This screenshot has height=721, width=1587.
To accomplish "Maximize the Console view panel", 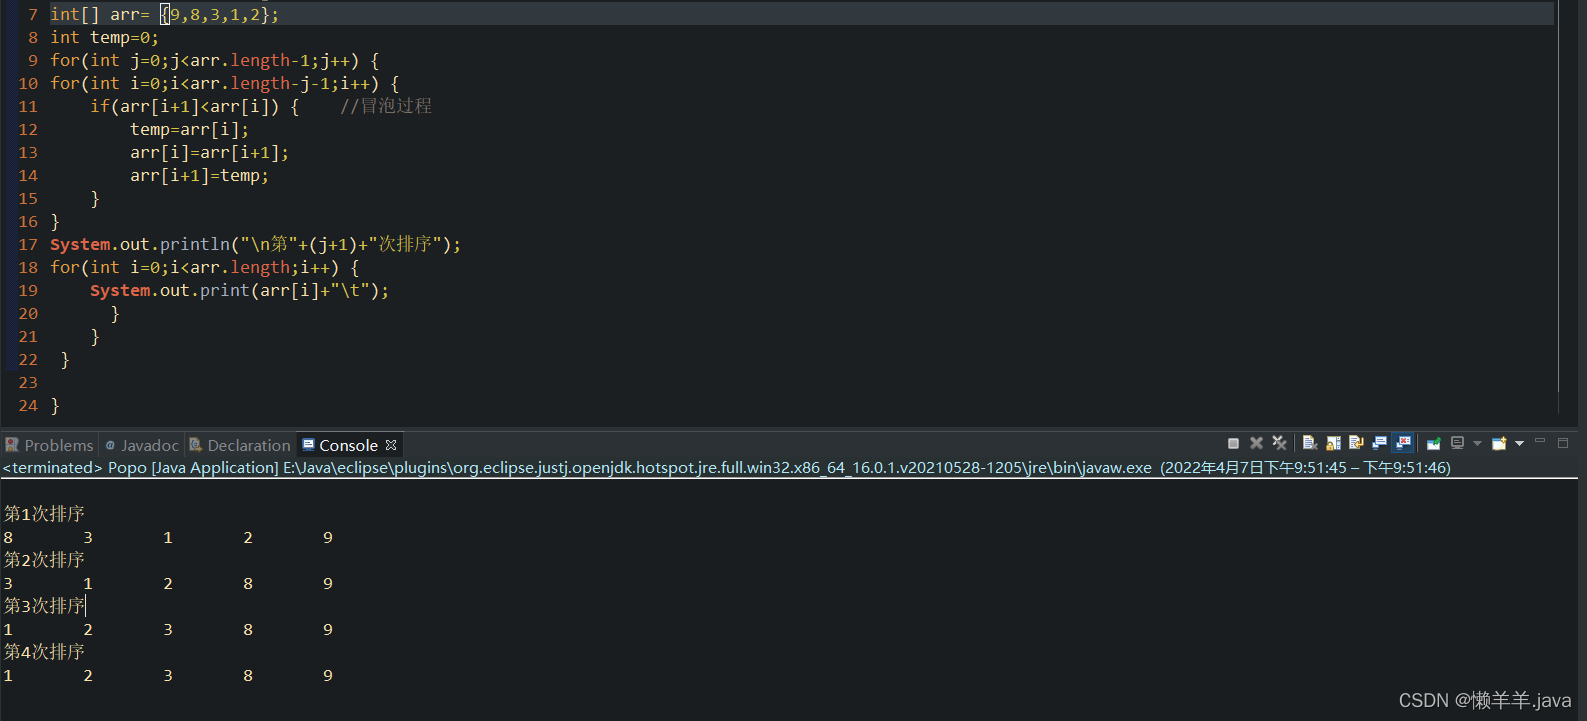I will 1563,442.
